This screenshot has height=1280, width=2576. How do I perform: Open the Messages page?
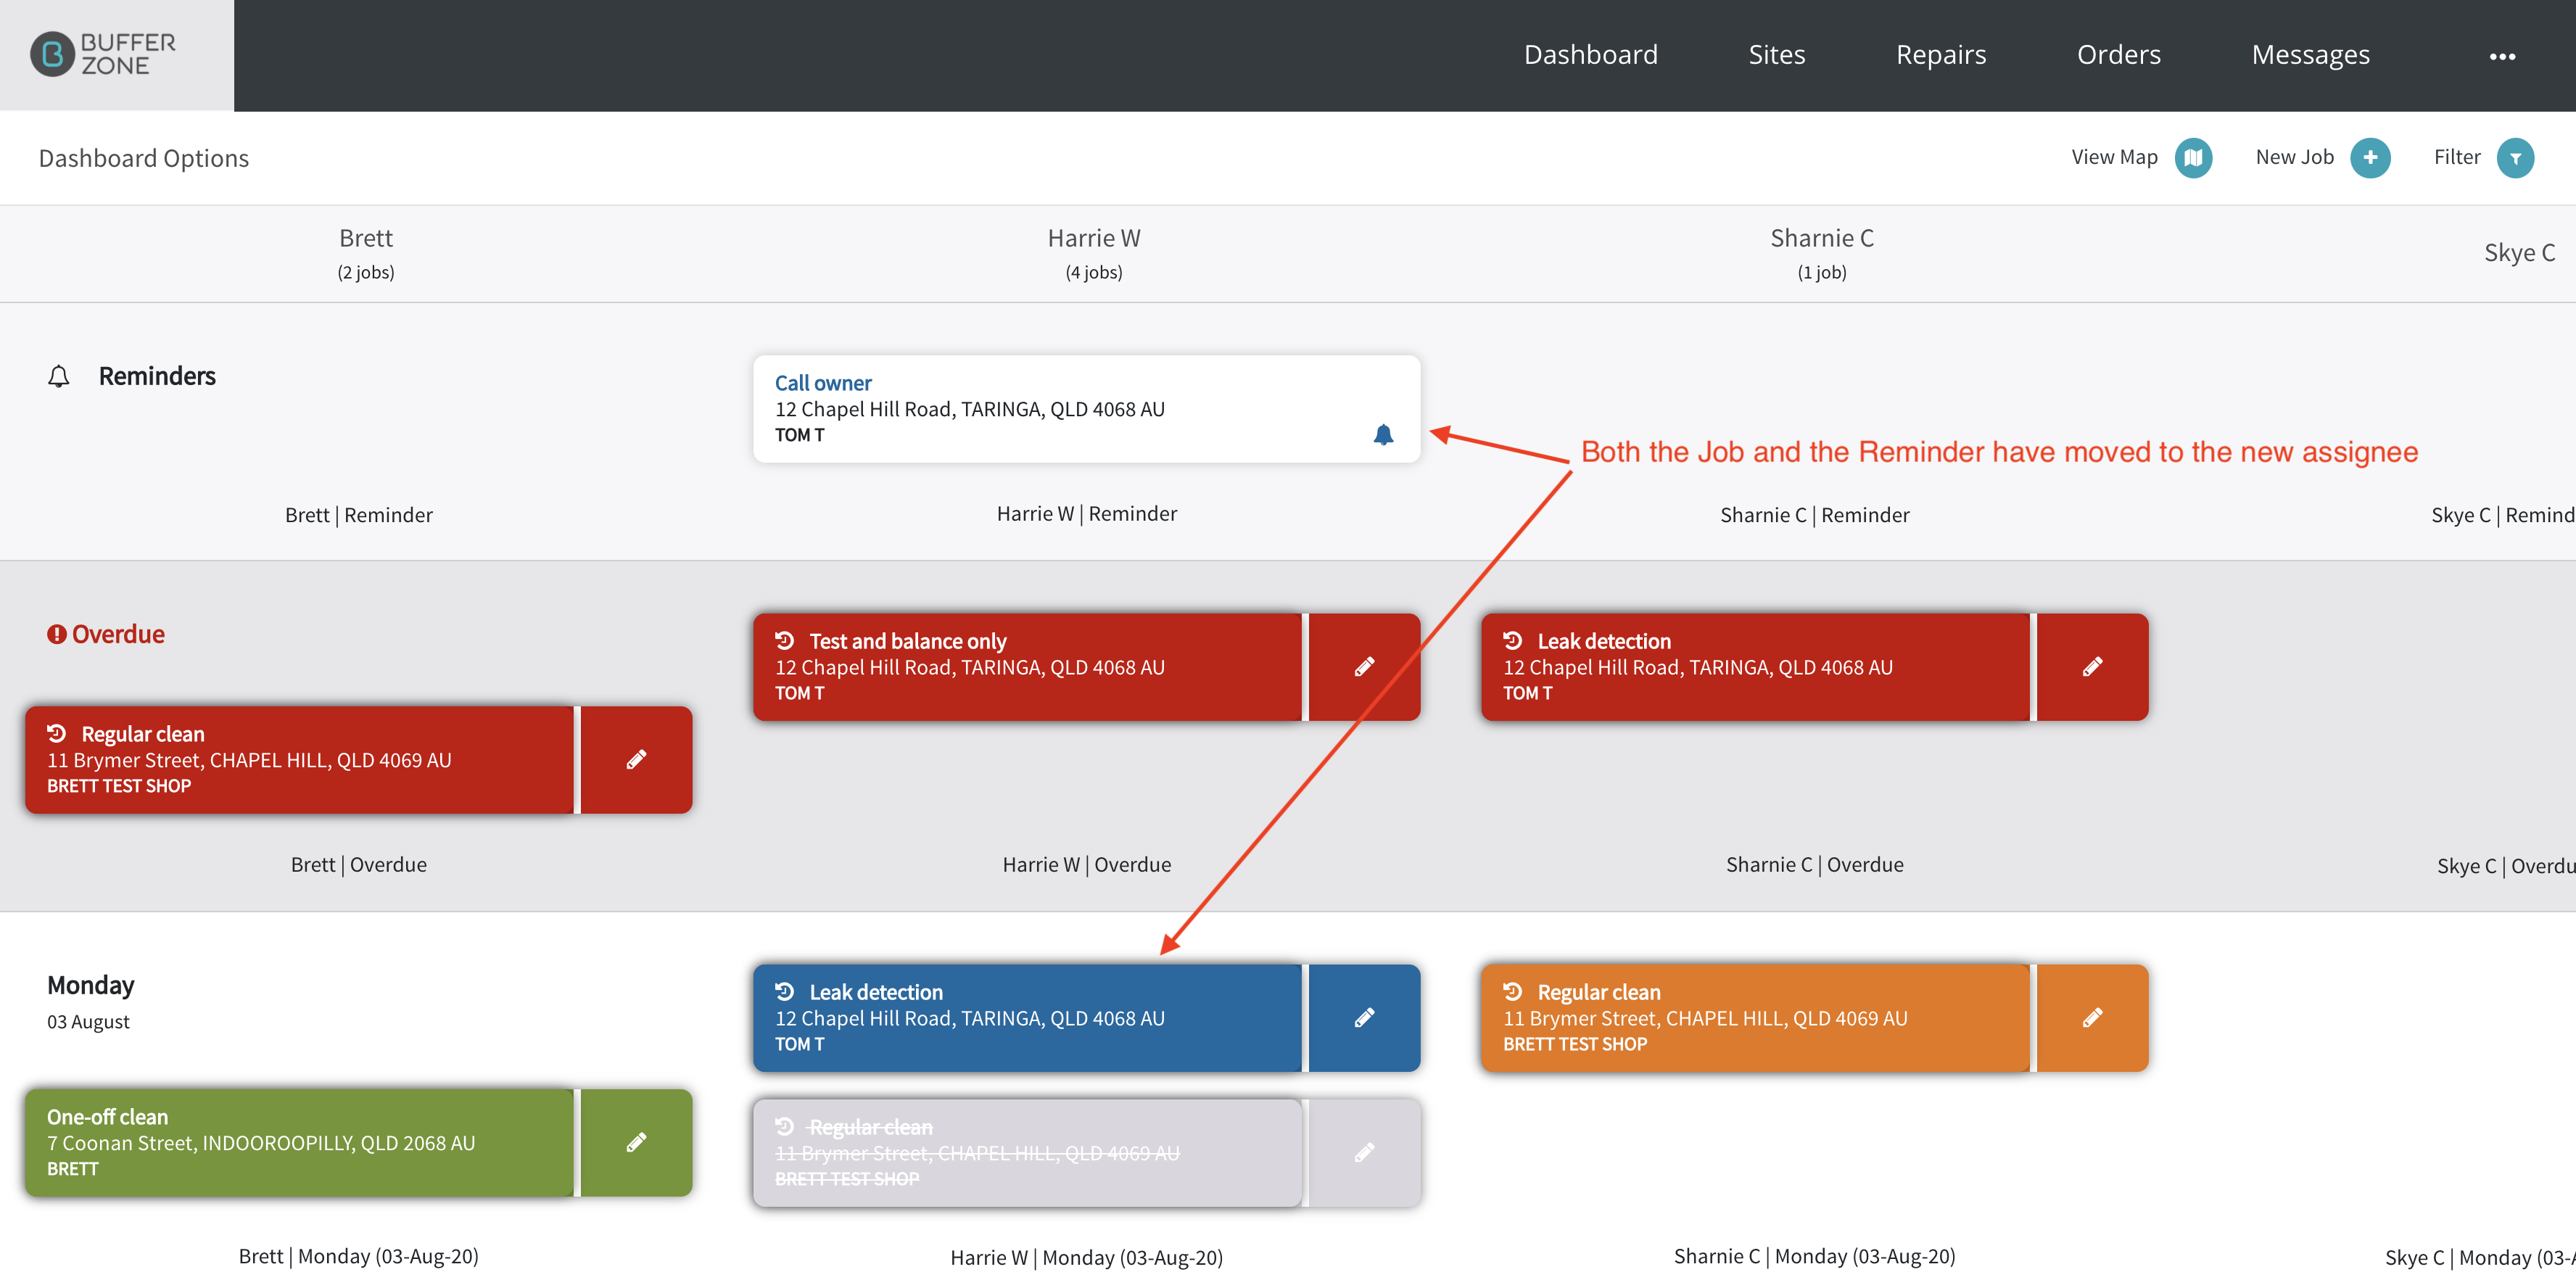[x=2310, y=55]
